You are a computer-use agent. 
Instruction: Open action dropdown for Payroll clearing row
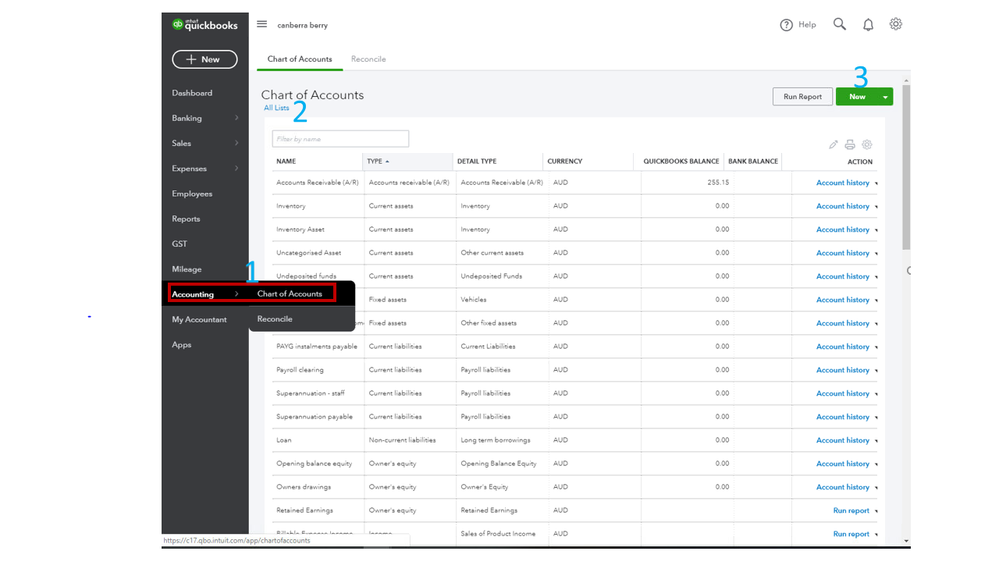pyautogui.click(x=876, y=371)
